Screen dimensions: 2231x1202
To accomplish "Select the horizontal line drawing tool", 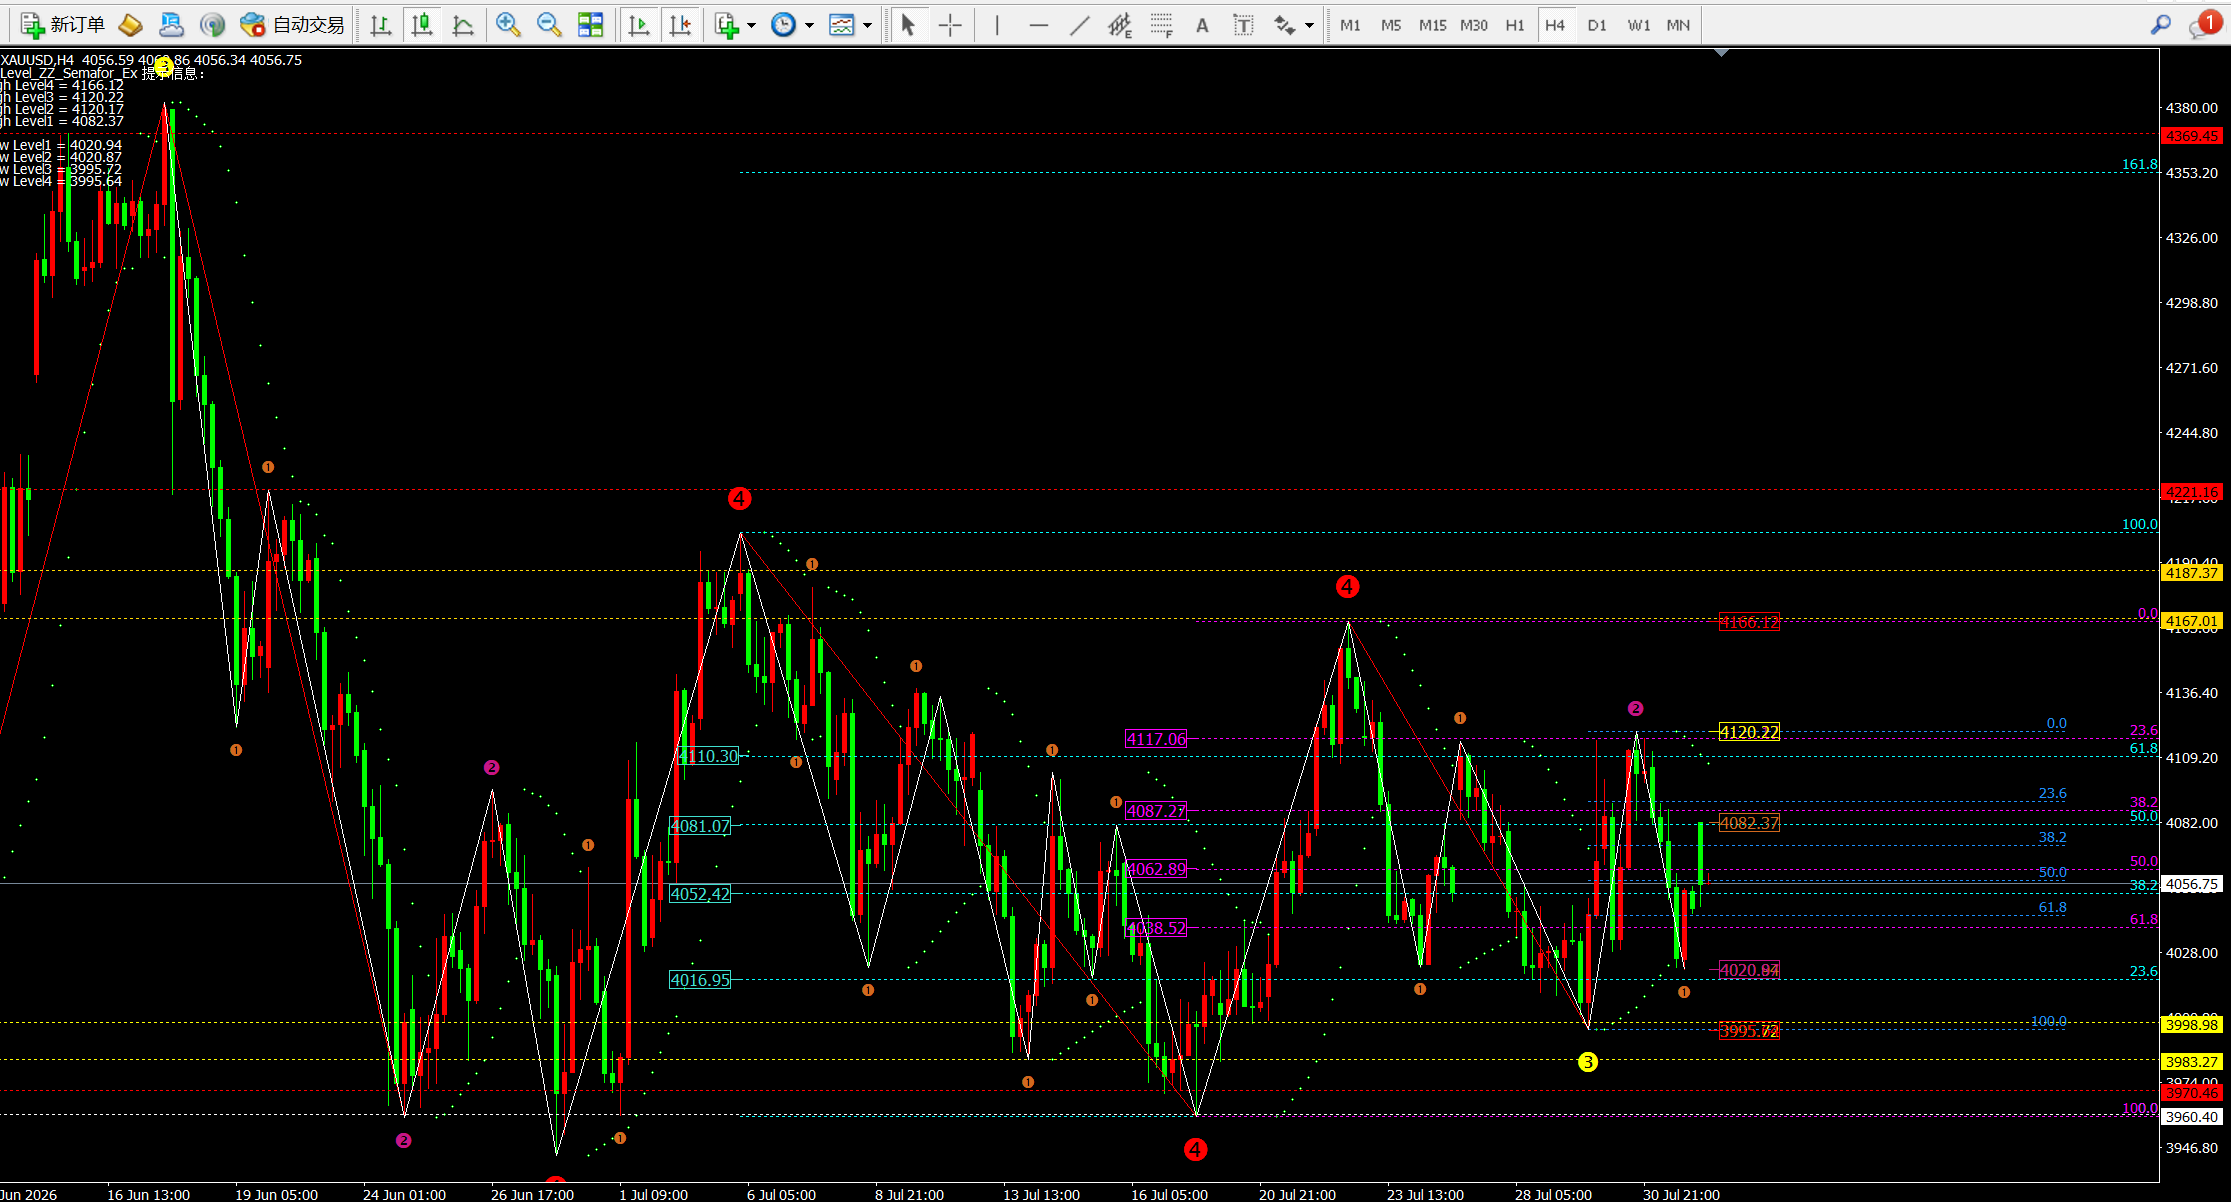I will click(x=1039, y=25).
